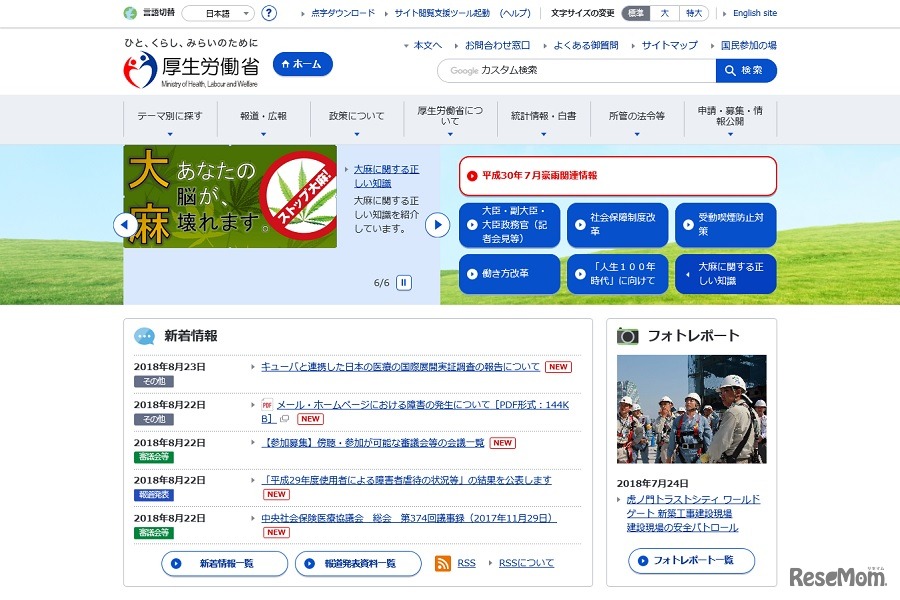The height and width of the screenshot is (600, 900).
Task: Switch text size to 大
Action: 667,13
